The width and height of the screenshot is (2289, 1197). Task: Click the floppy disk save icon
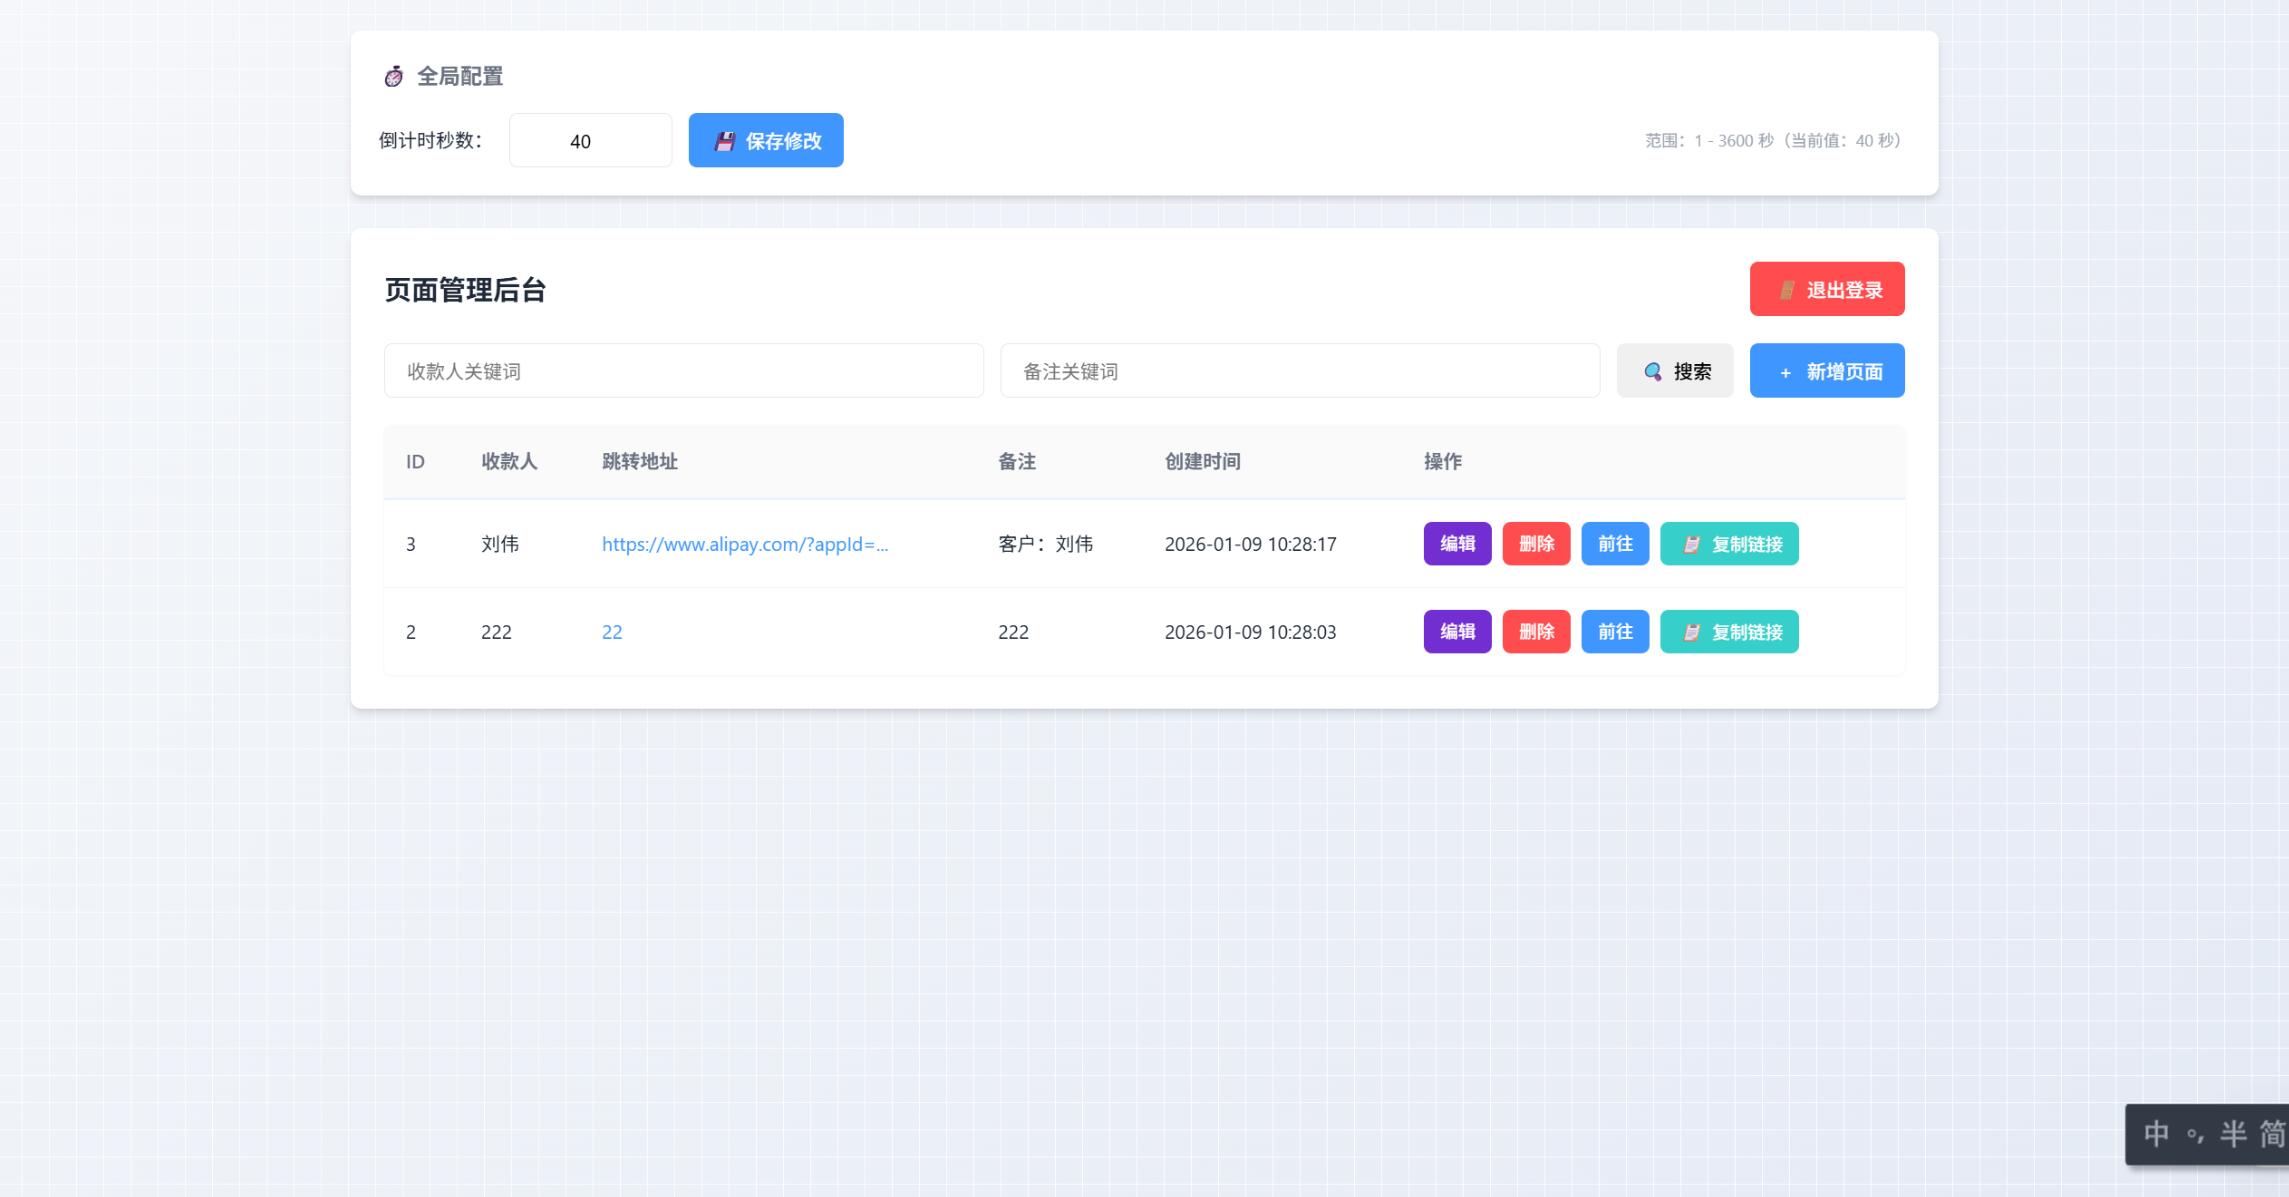[x=724, y=141]
